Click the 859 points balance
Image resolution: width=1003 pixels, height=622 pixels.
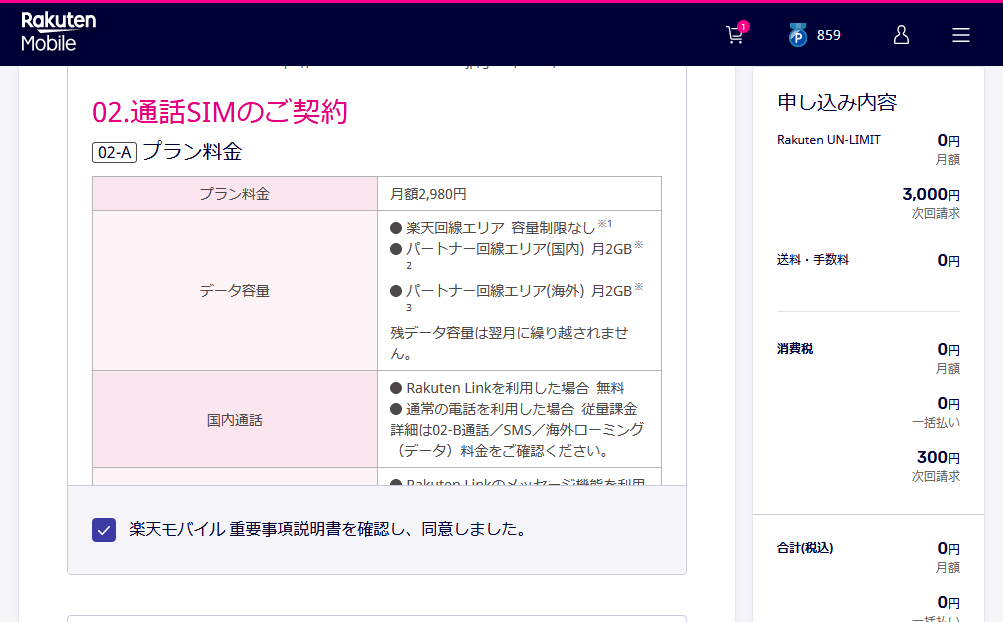(x=828, y=35)
